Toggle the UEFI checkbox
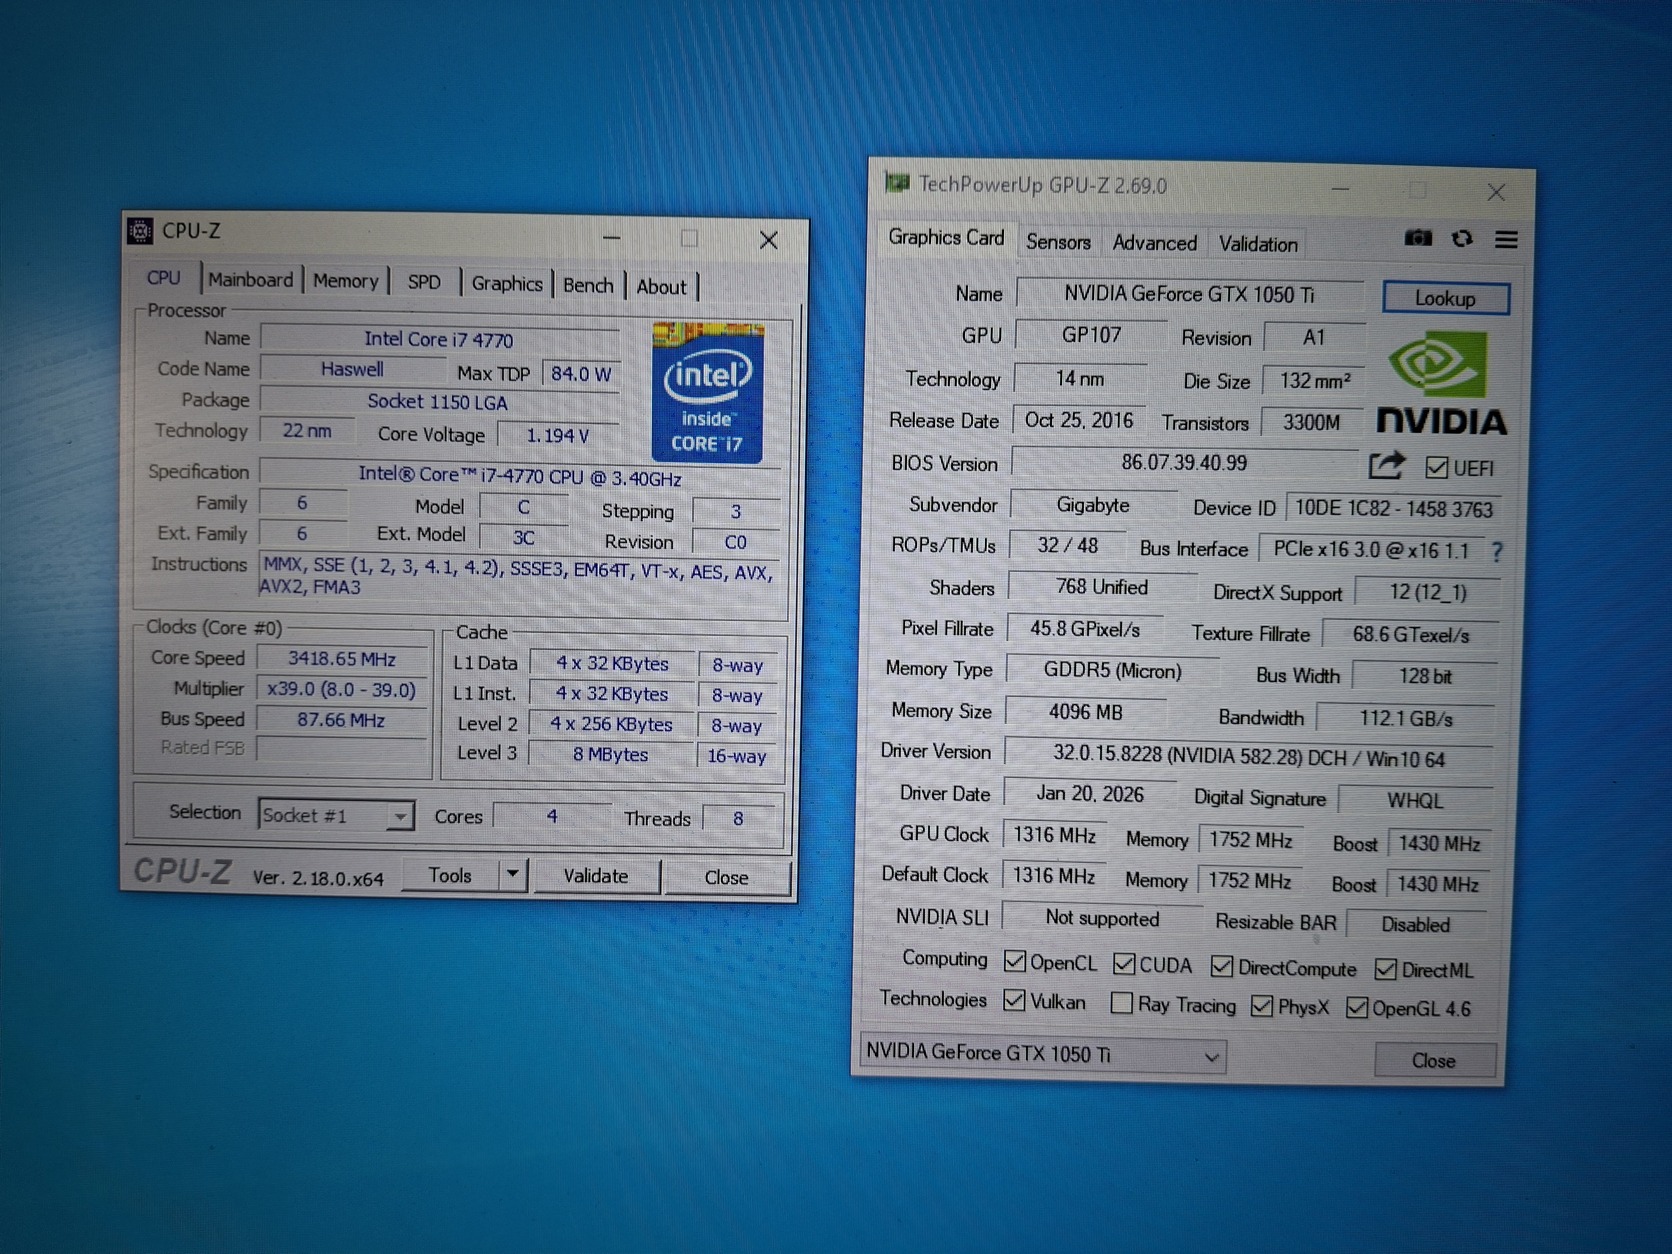 click(1437, 467)
